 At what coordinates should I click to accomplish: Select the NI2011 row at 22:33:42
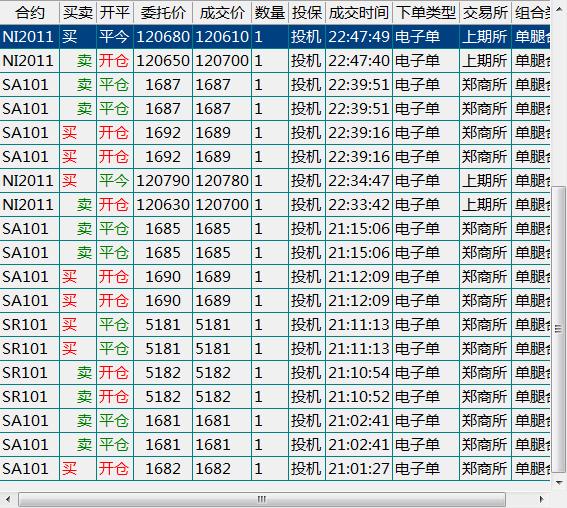coord(275,205)
